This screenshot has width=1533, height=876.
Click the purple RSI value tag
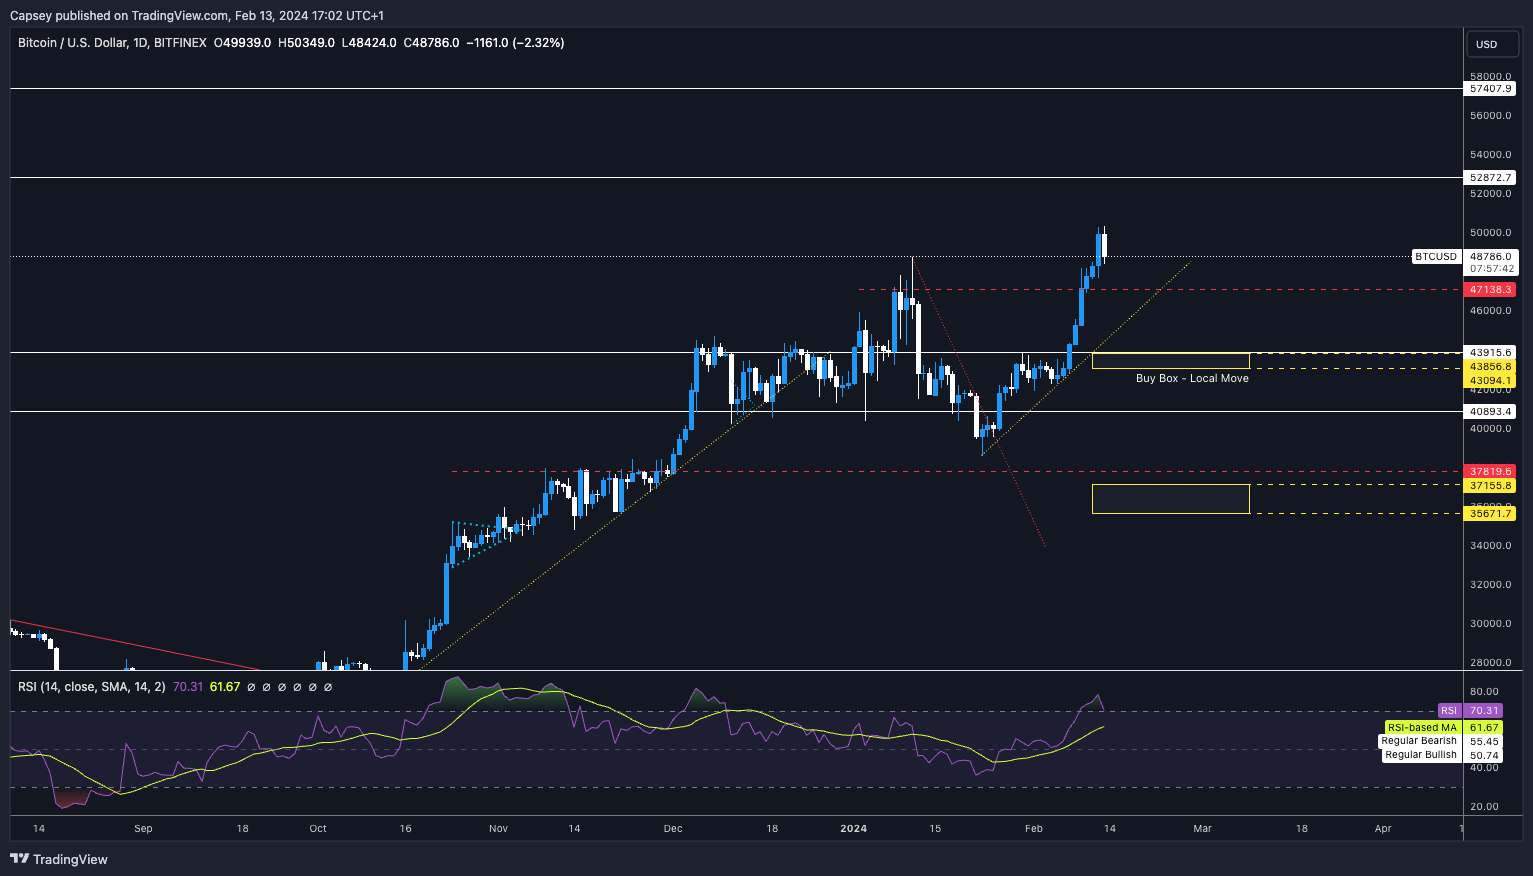click(1449, 711)
